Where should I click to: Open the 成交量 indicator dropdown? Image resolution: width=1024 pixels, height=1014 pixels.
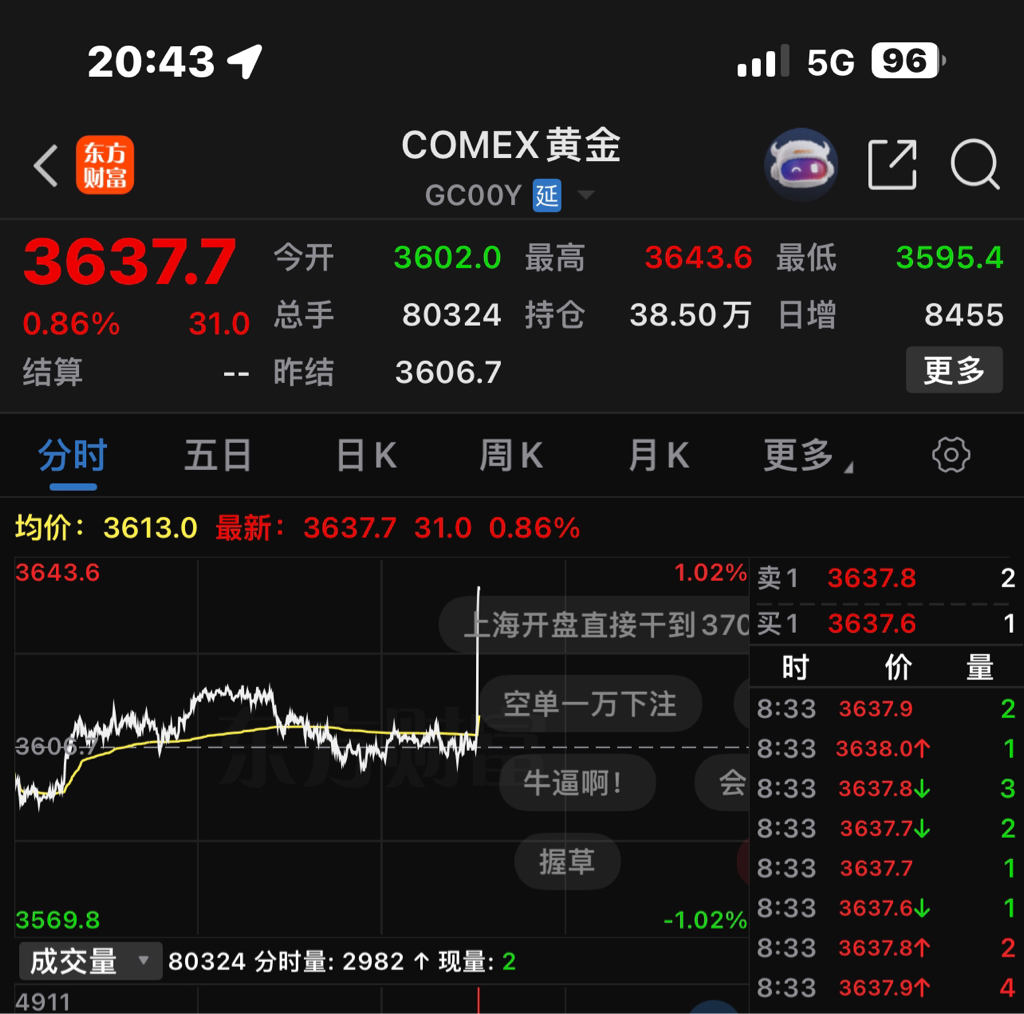pyautogui.click(x=91, y=961)
